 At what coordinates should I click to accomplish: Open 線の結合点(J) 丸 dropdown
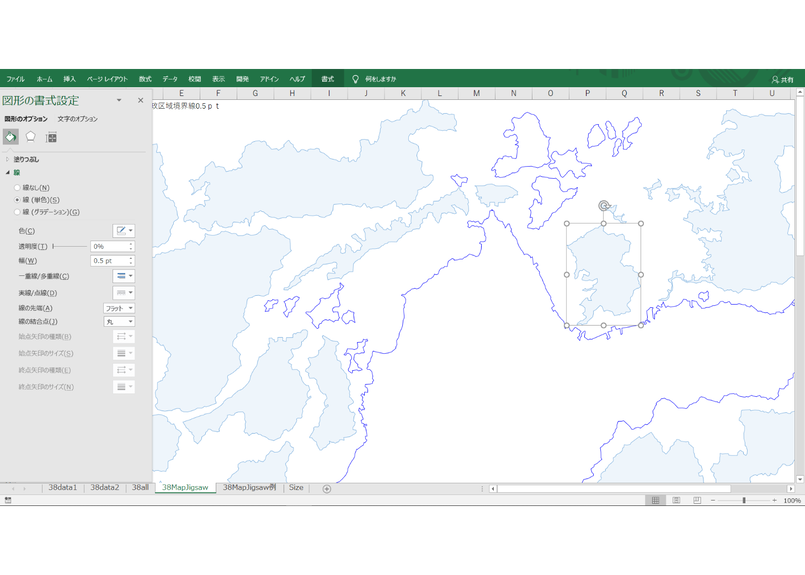click(x=119, y=321)
